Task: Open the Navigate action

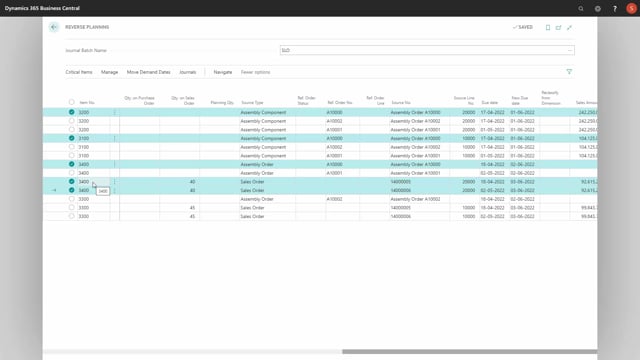Action: 223,72
